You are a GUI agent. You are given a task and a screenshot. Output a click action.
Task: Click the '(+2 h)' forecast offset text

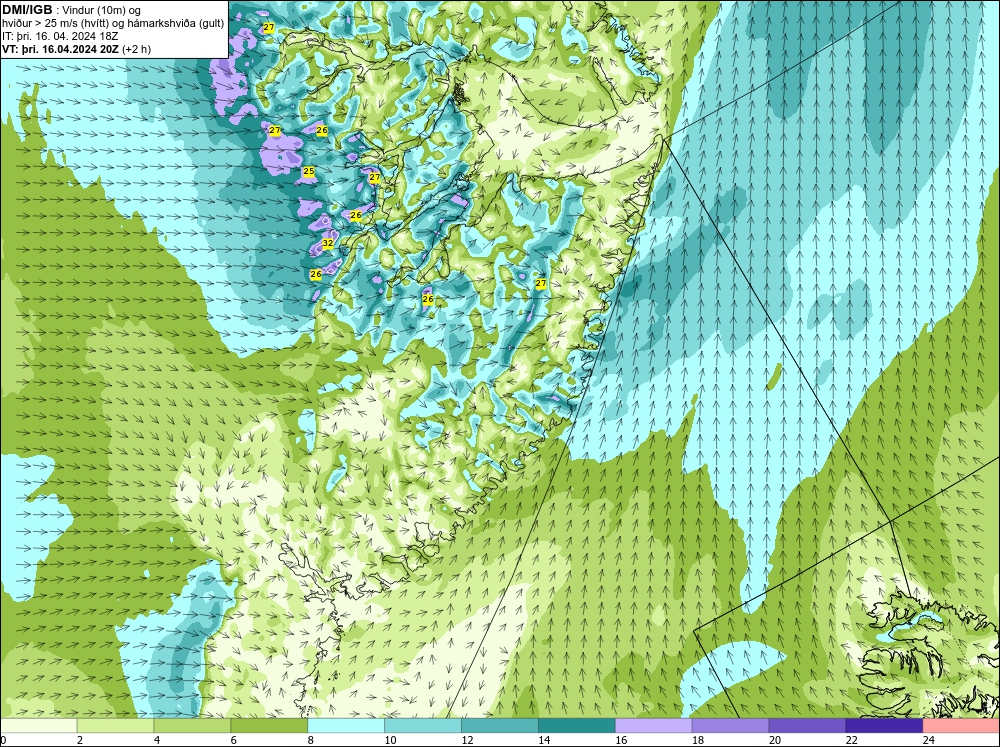[x=136, y=49]
